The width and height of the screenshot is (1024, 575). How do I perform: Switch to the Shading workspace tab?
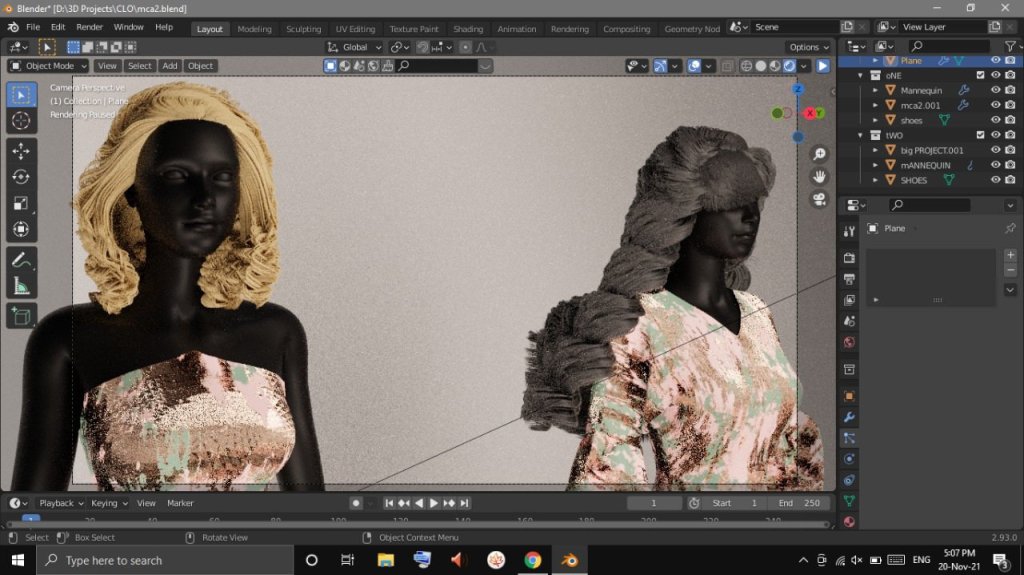click(x=467, y=29)
